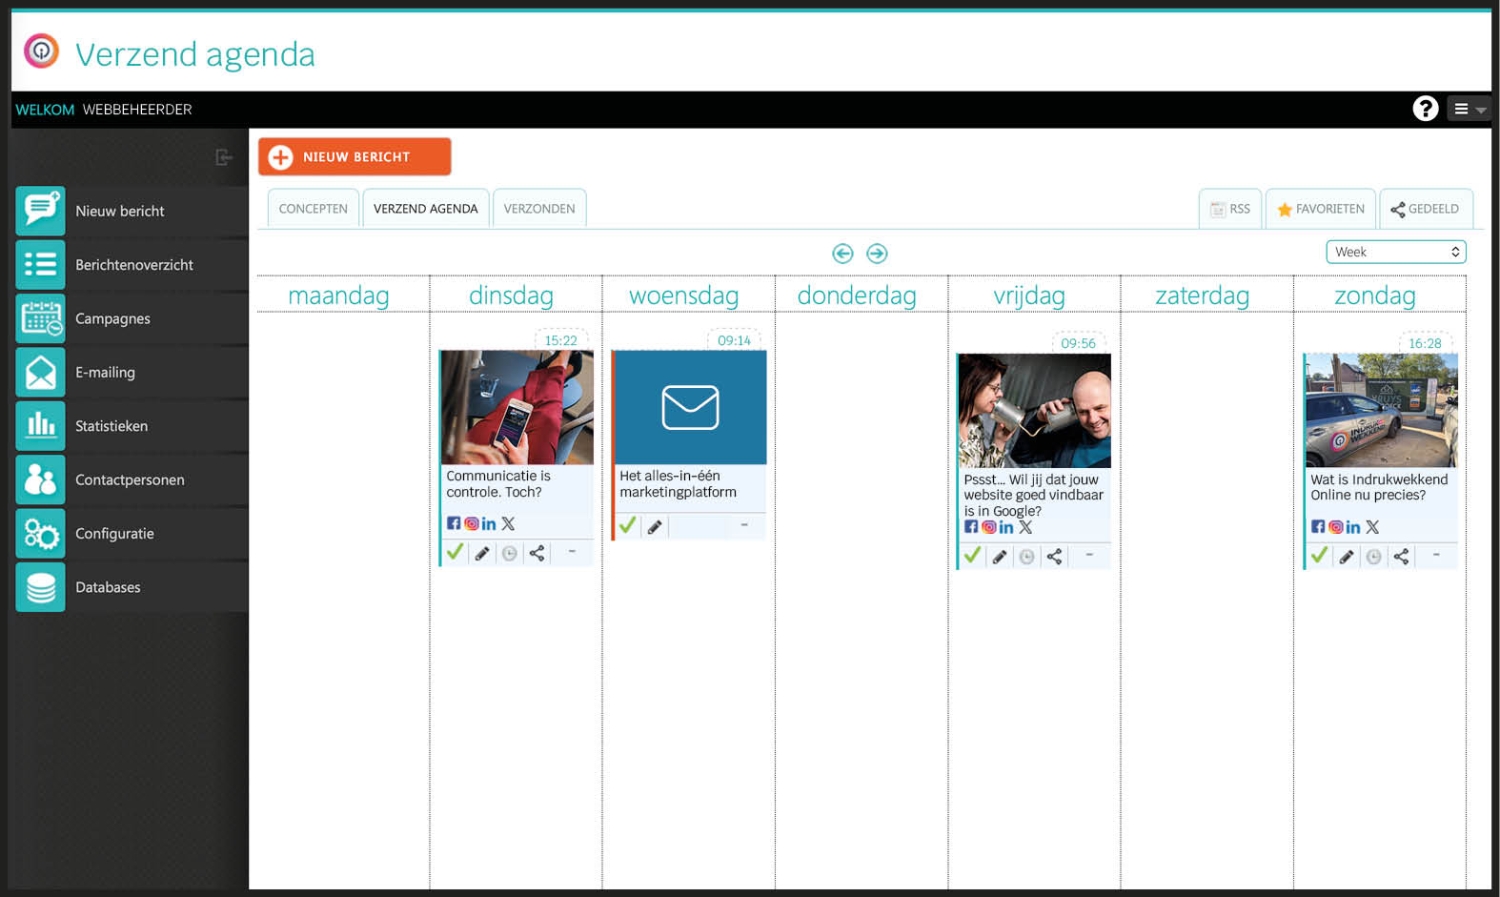Go to previous week with left arrow
1500x897 pixels.
[843, 254]
